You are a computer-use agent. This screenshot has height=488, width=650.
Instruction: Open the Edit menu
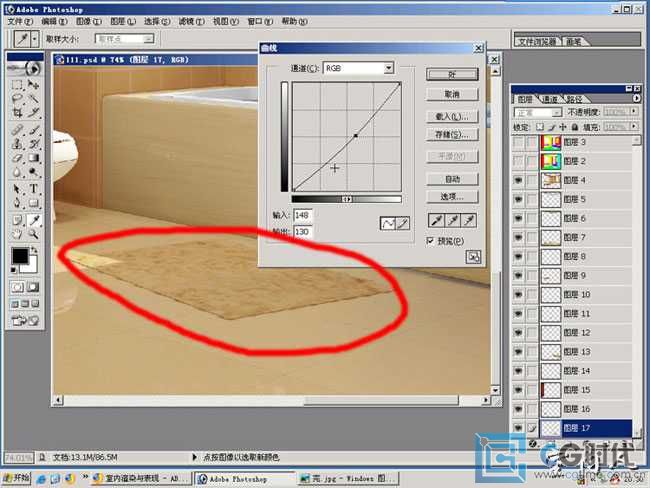54,21
